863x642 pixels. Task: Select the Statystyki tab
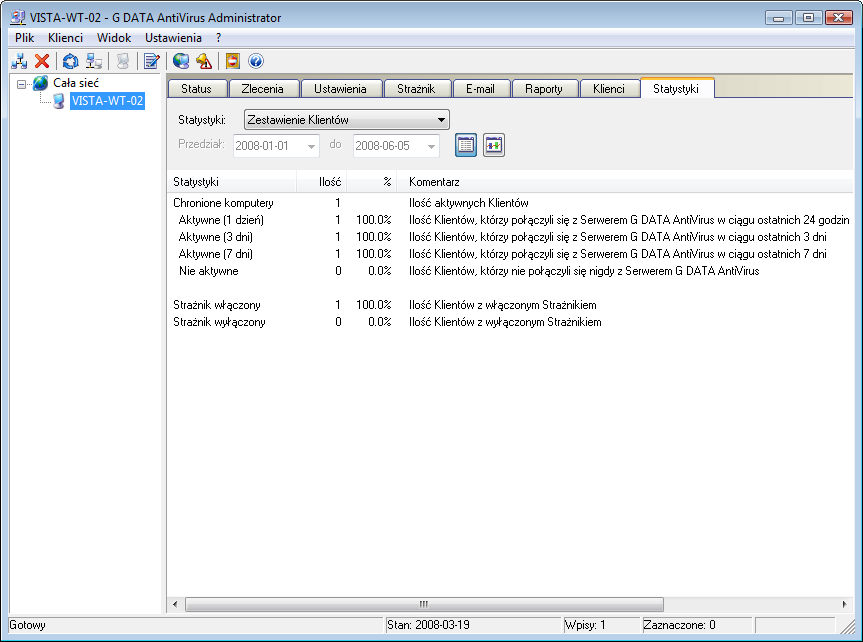[x=676, y=88]
